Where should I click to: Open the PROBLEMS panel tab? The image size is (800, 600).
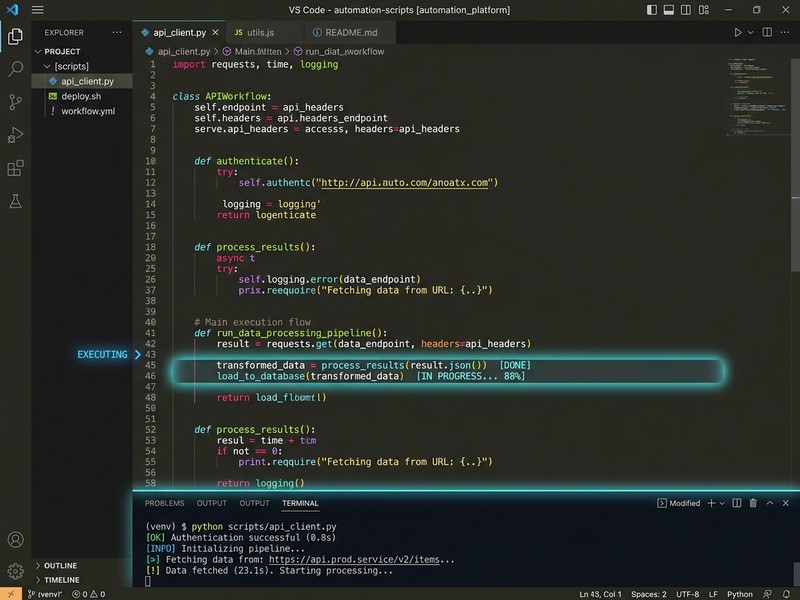tap(164, 503)
